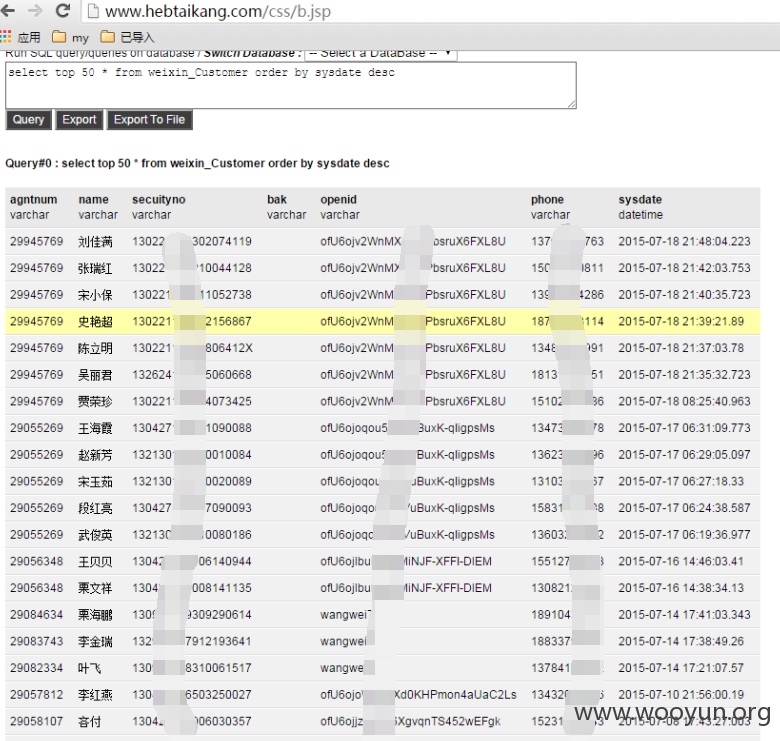Click agntnum value 29082334

click(36, 668)
